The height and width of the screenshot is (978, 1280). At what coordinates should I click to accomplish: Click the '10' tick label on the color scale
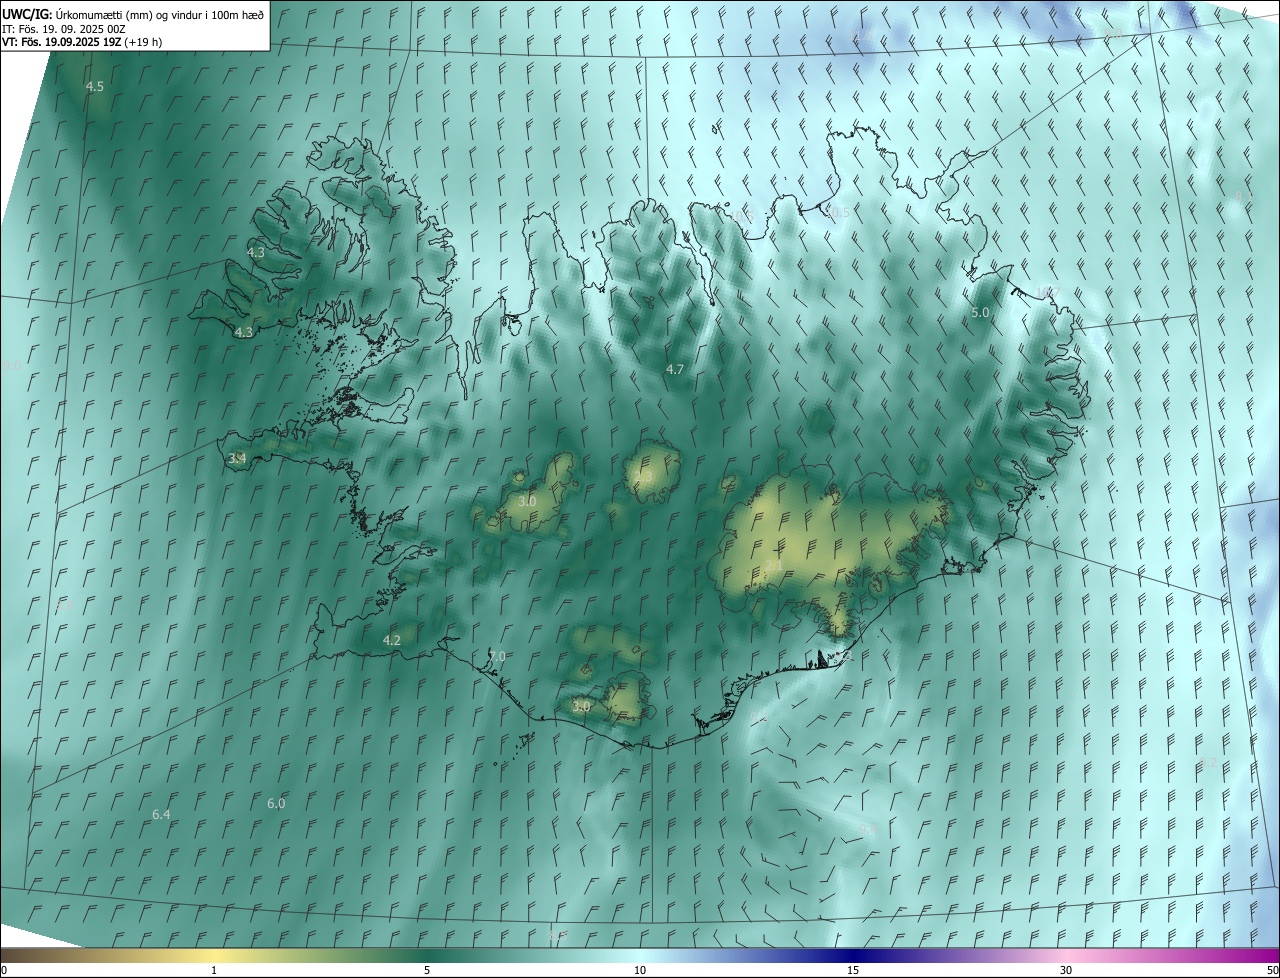[x=640, y=970]
